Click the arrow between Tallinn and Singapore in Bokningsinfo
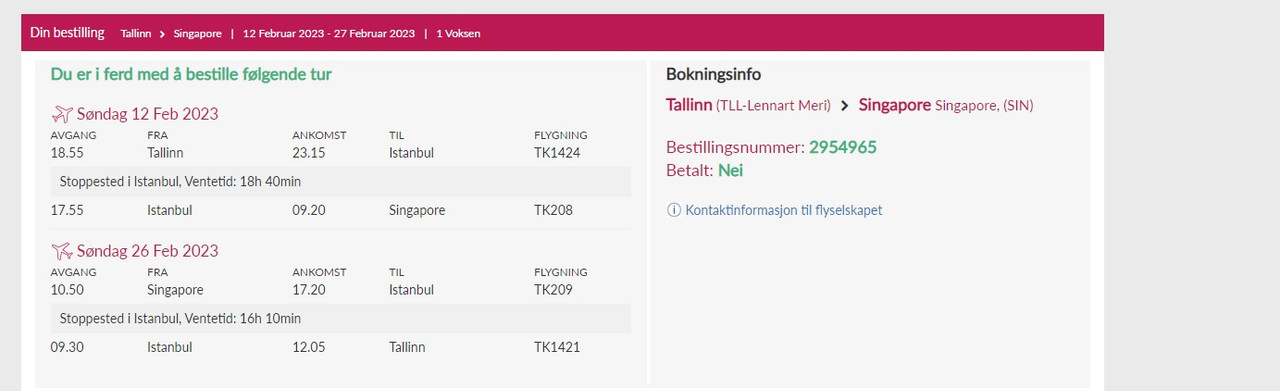 click(x=845, y=105)
